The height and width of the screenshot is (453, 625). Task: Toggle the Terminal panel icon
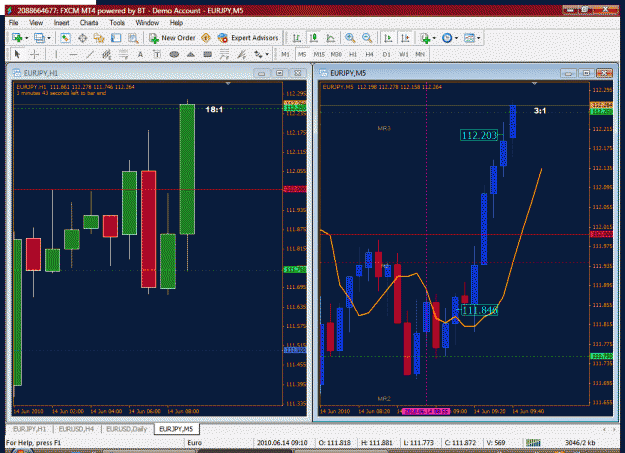[x=116, y=38]
